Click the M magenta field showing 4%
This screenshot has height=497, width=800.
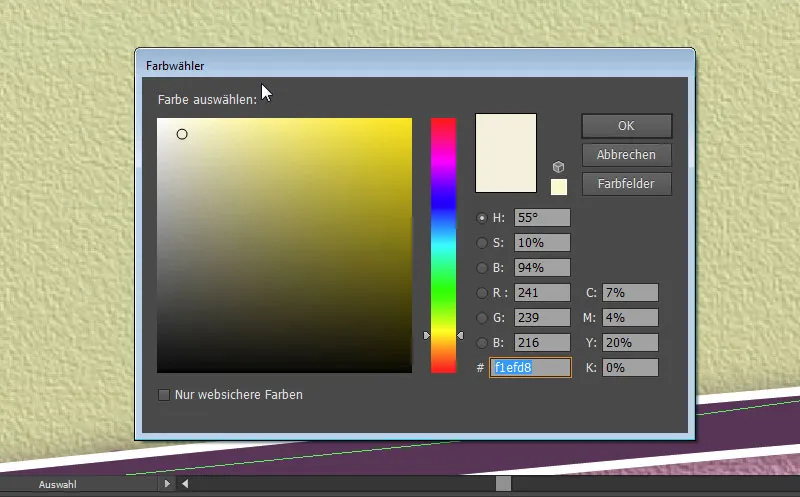tap(630, 318)
